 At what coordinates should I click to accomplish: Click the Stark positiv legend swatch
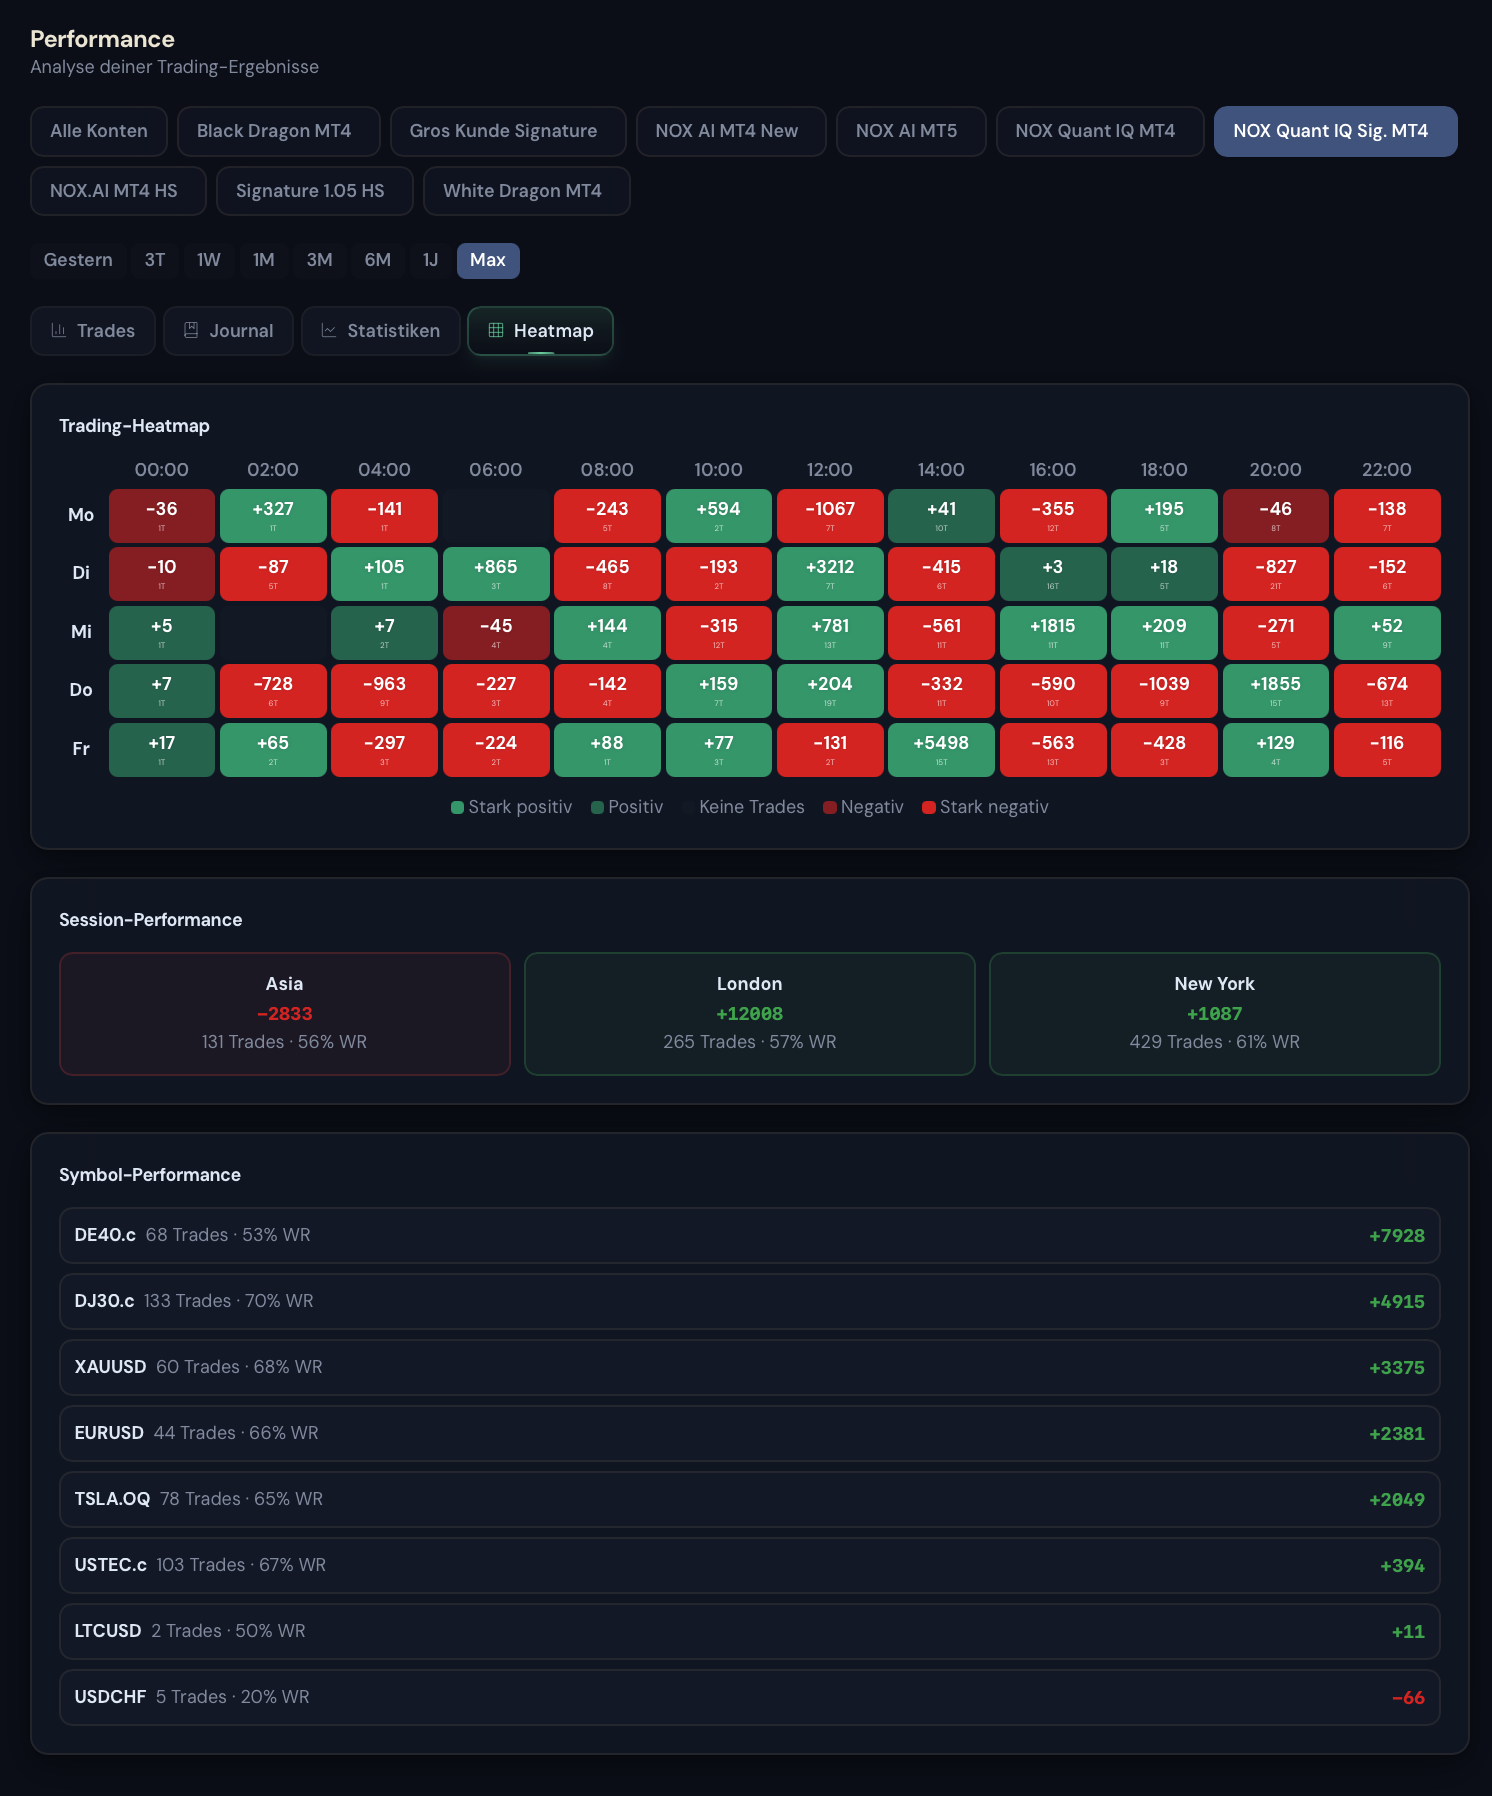tap(457, 808)
